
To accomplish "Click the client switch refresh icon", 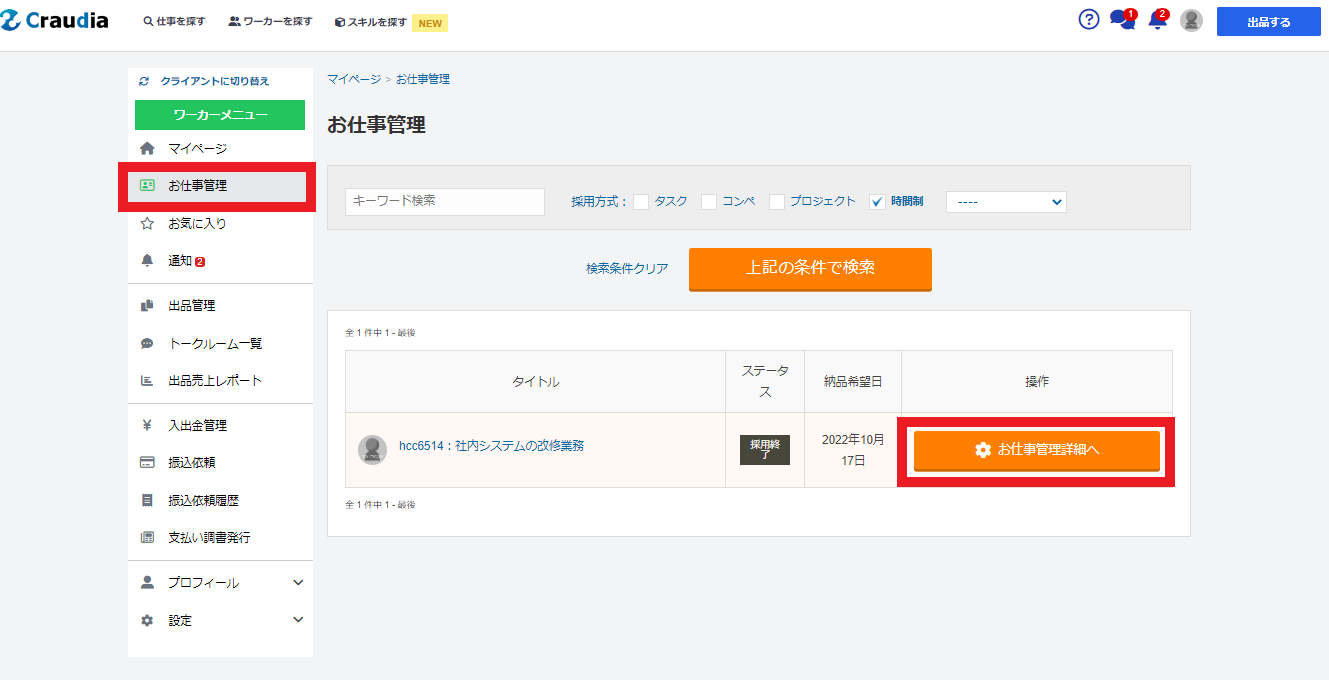I will pyautogui.click(x=144, y=81).
